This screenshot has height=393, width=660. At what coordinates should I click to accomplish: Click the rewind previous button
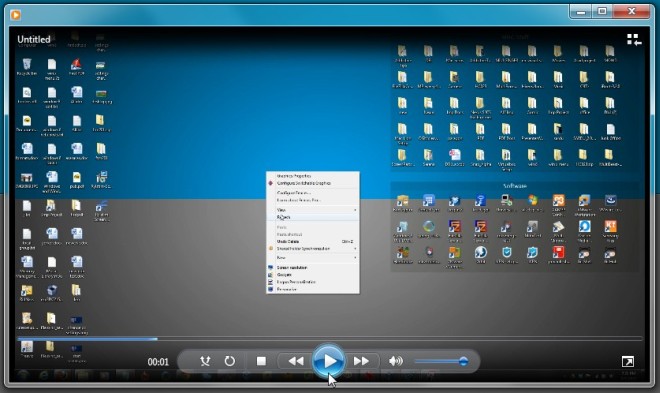[x=296, y=361]
